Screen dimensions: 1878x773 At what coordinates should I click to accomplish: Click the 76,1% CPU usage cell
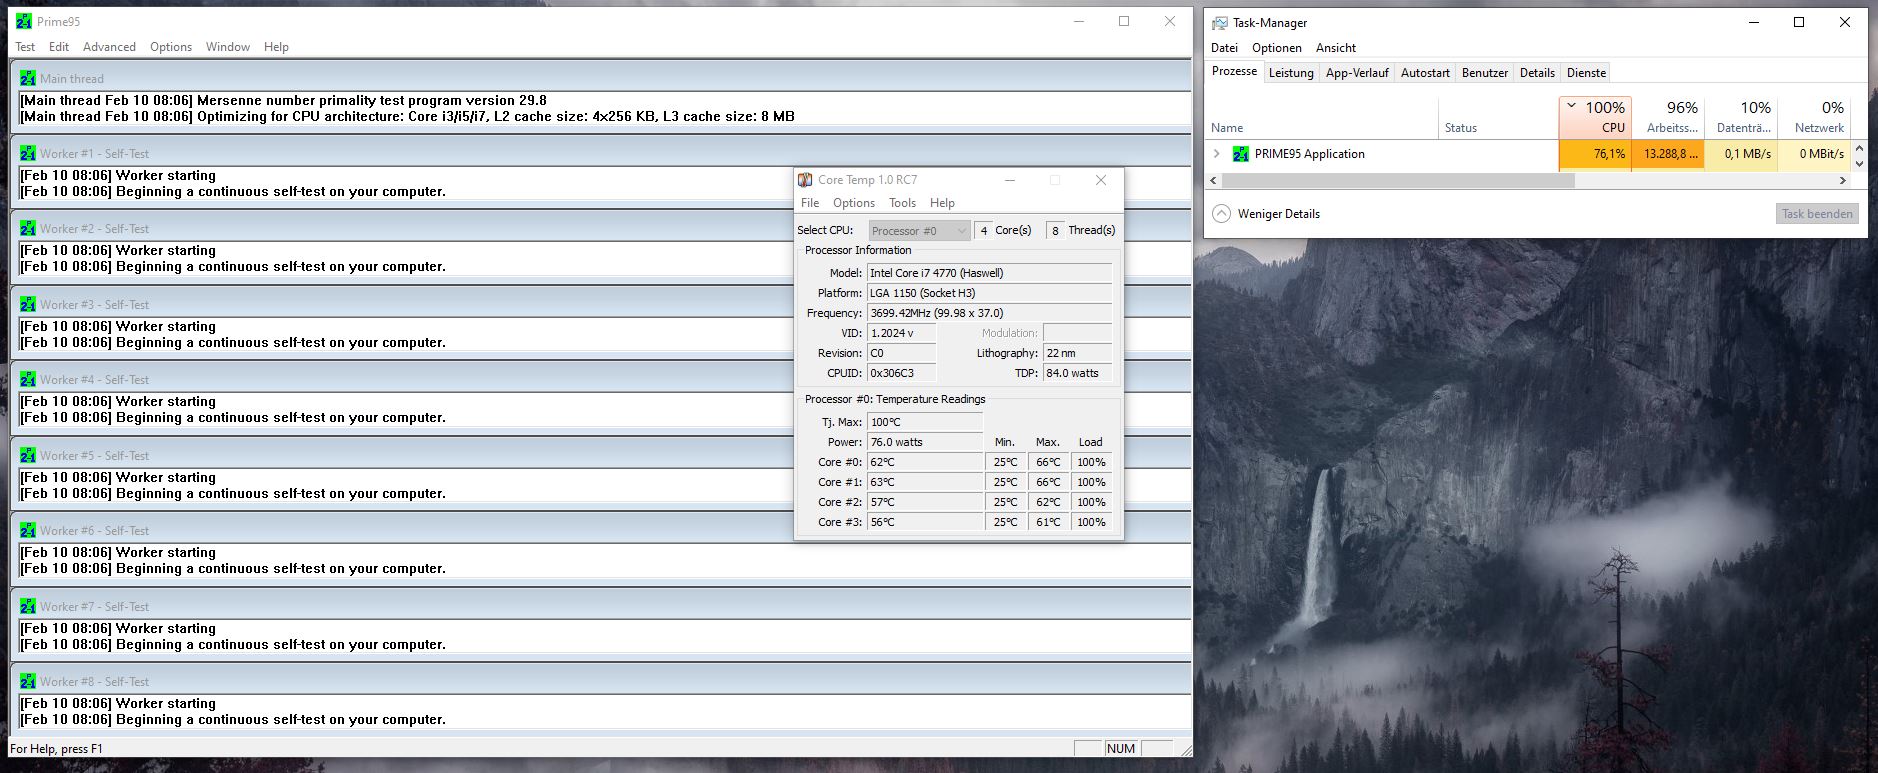coord(1595,154)
